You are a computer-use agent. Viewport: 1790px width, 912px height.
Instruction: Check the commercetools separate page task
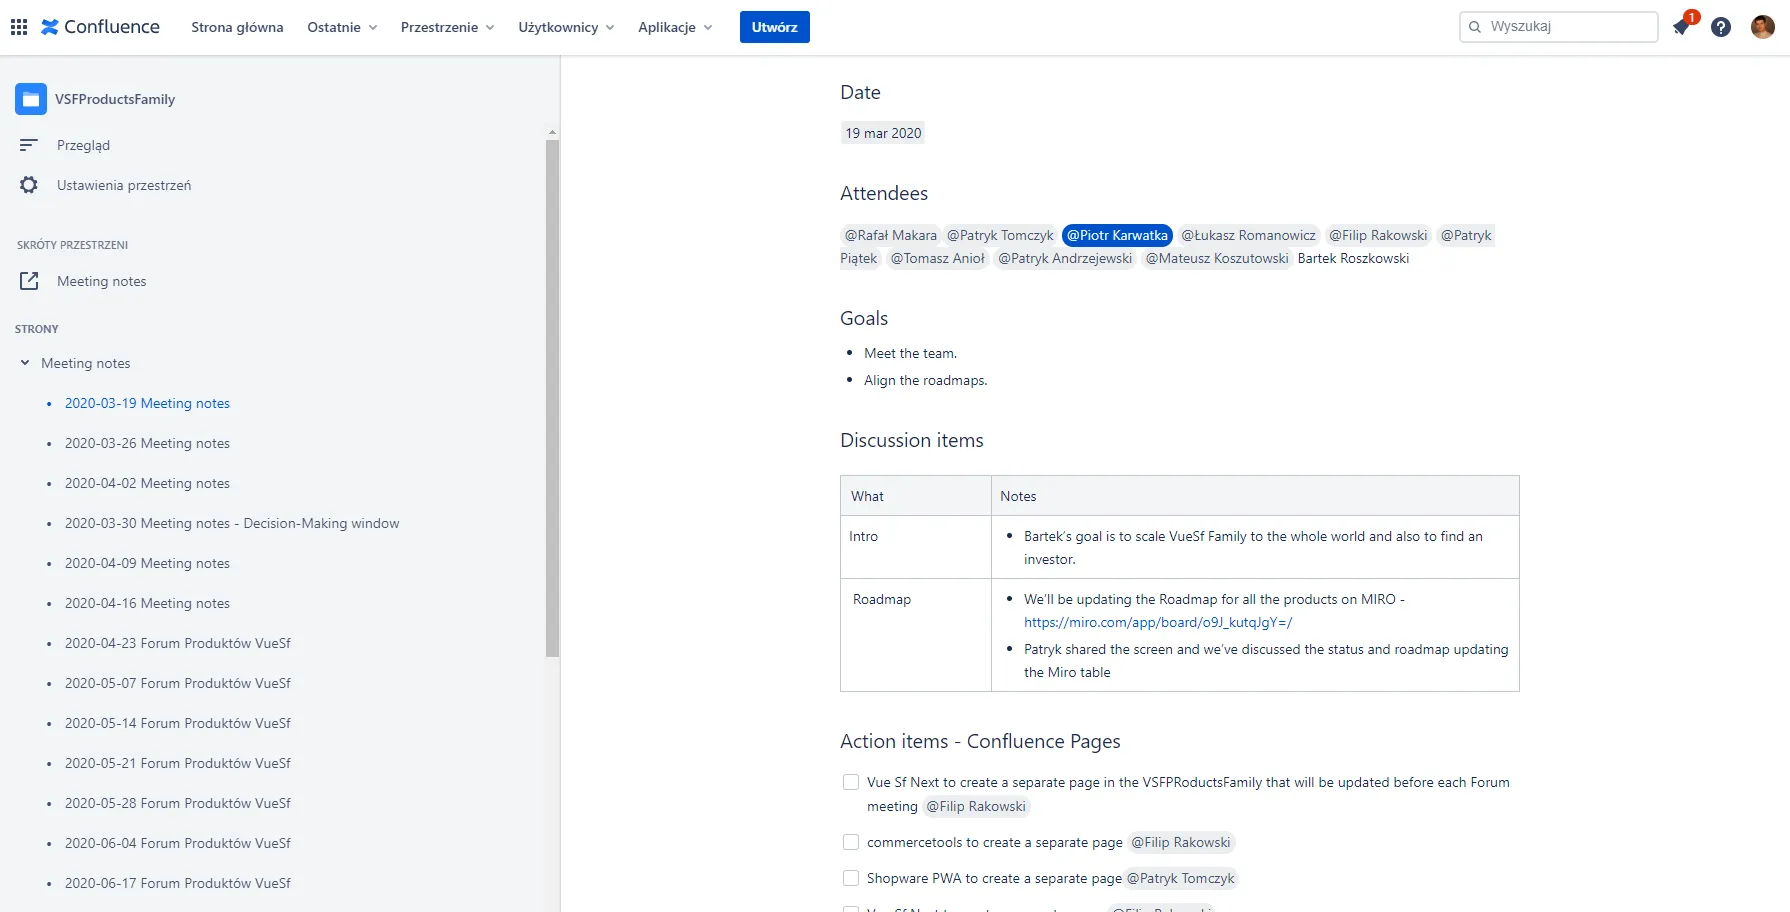(x=851, y=842)
